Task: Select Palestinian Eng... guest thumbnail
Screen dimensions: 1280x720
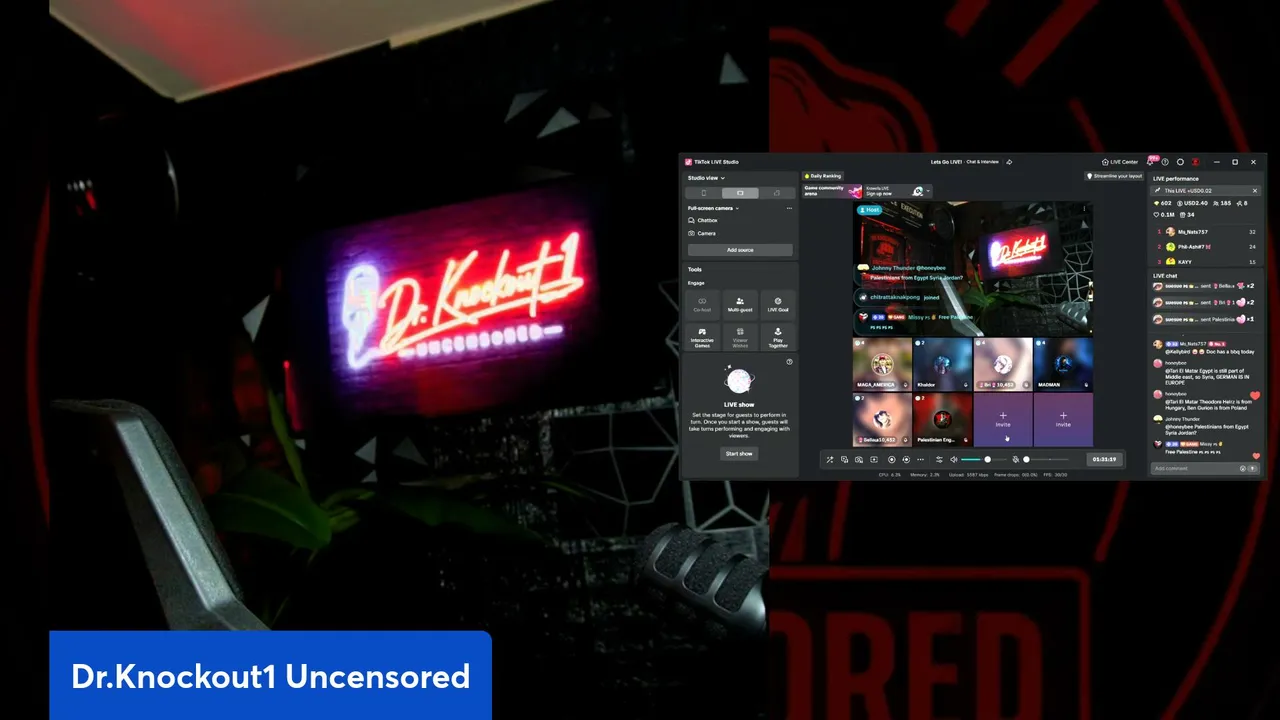Action: [942, 419]
